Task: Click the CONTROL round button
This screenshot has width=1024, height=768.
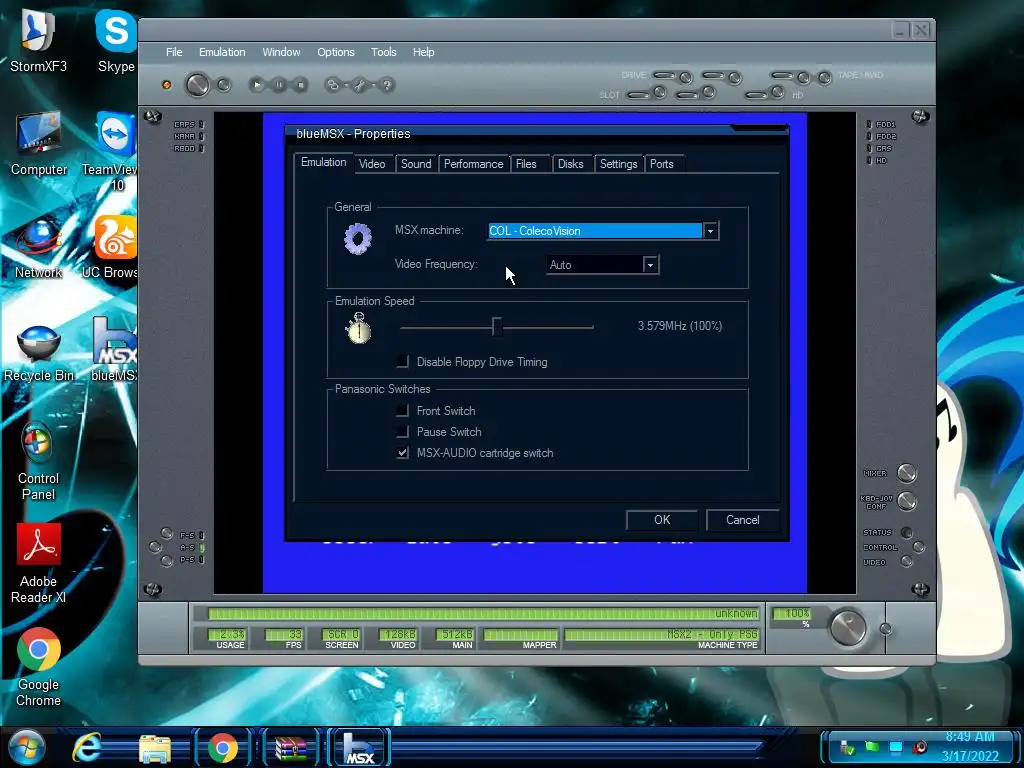Action: 918,547
